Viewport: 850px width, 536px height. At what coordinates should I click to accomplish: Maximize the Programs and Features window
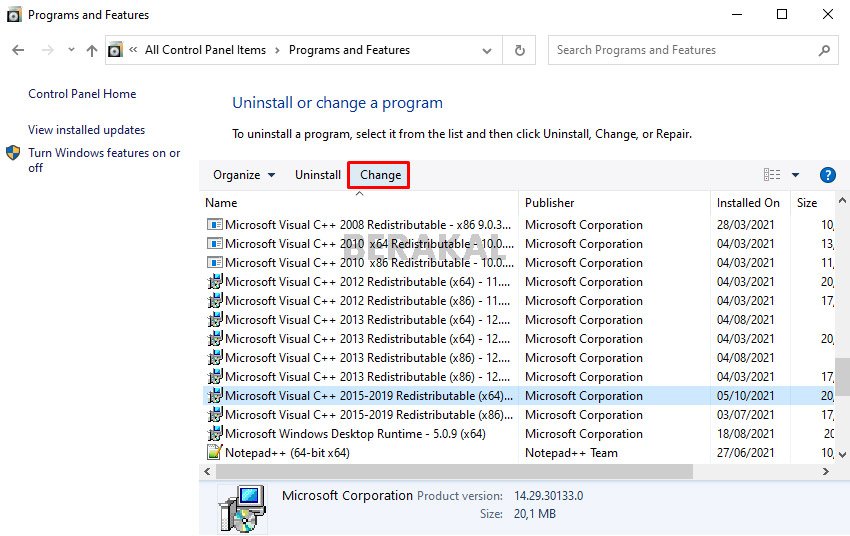[782, 14]
